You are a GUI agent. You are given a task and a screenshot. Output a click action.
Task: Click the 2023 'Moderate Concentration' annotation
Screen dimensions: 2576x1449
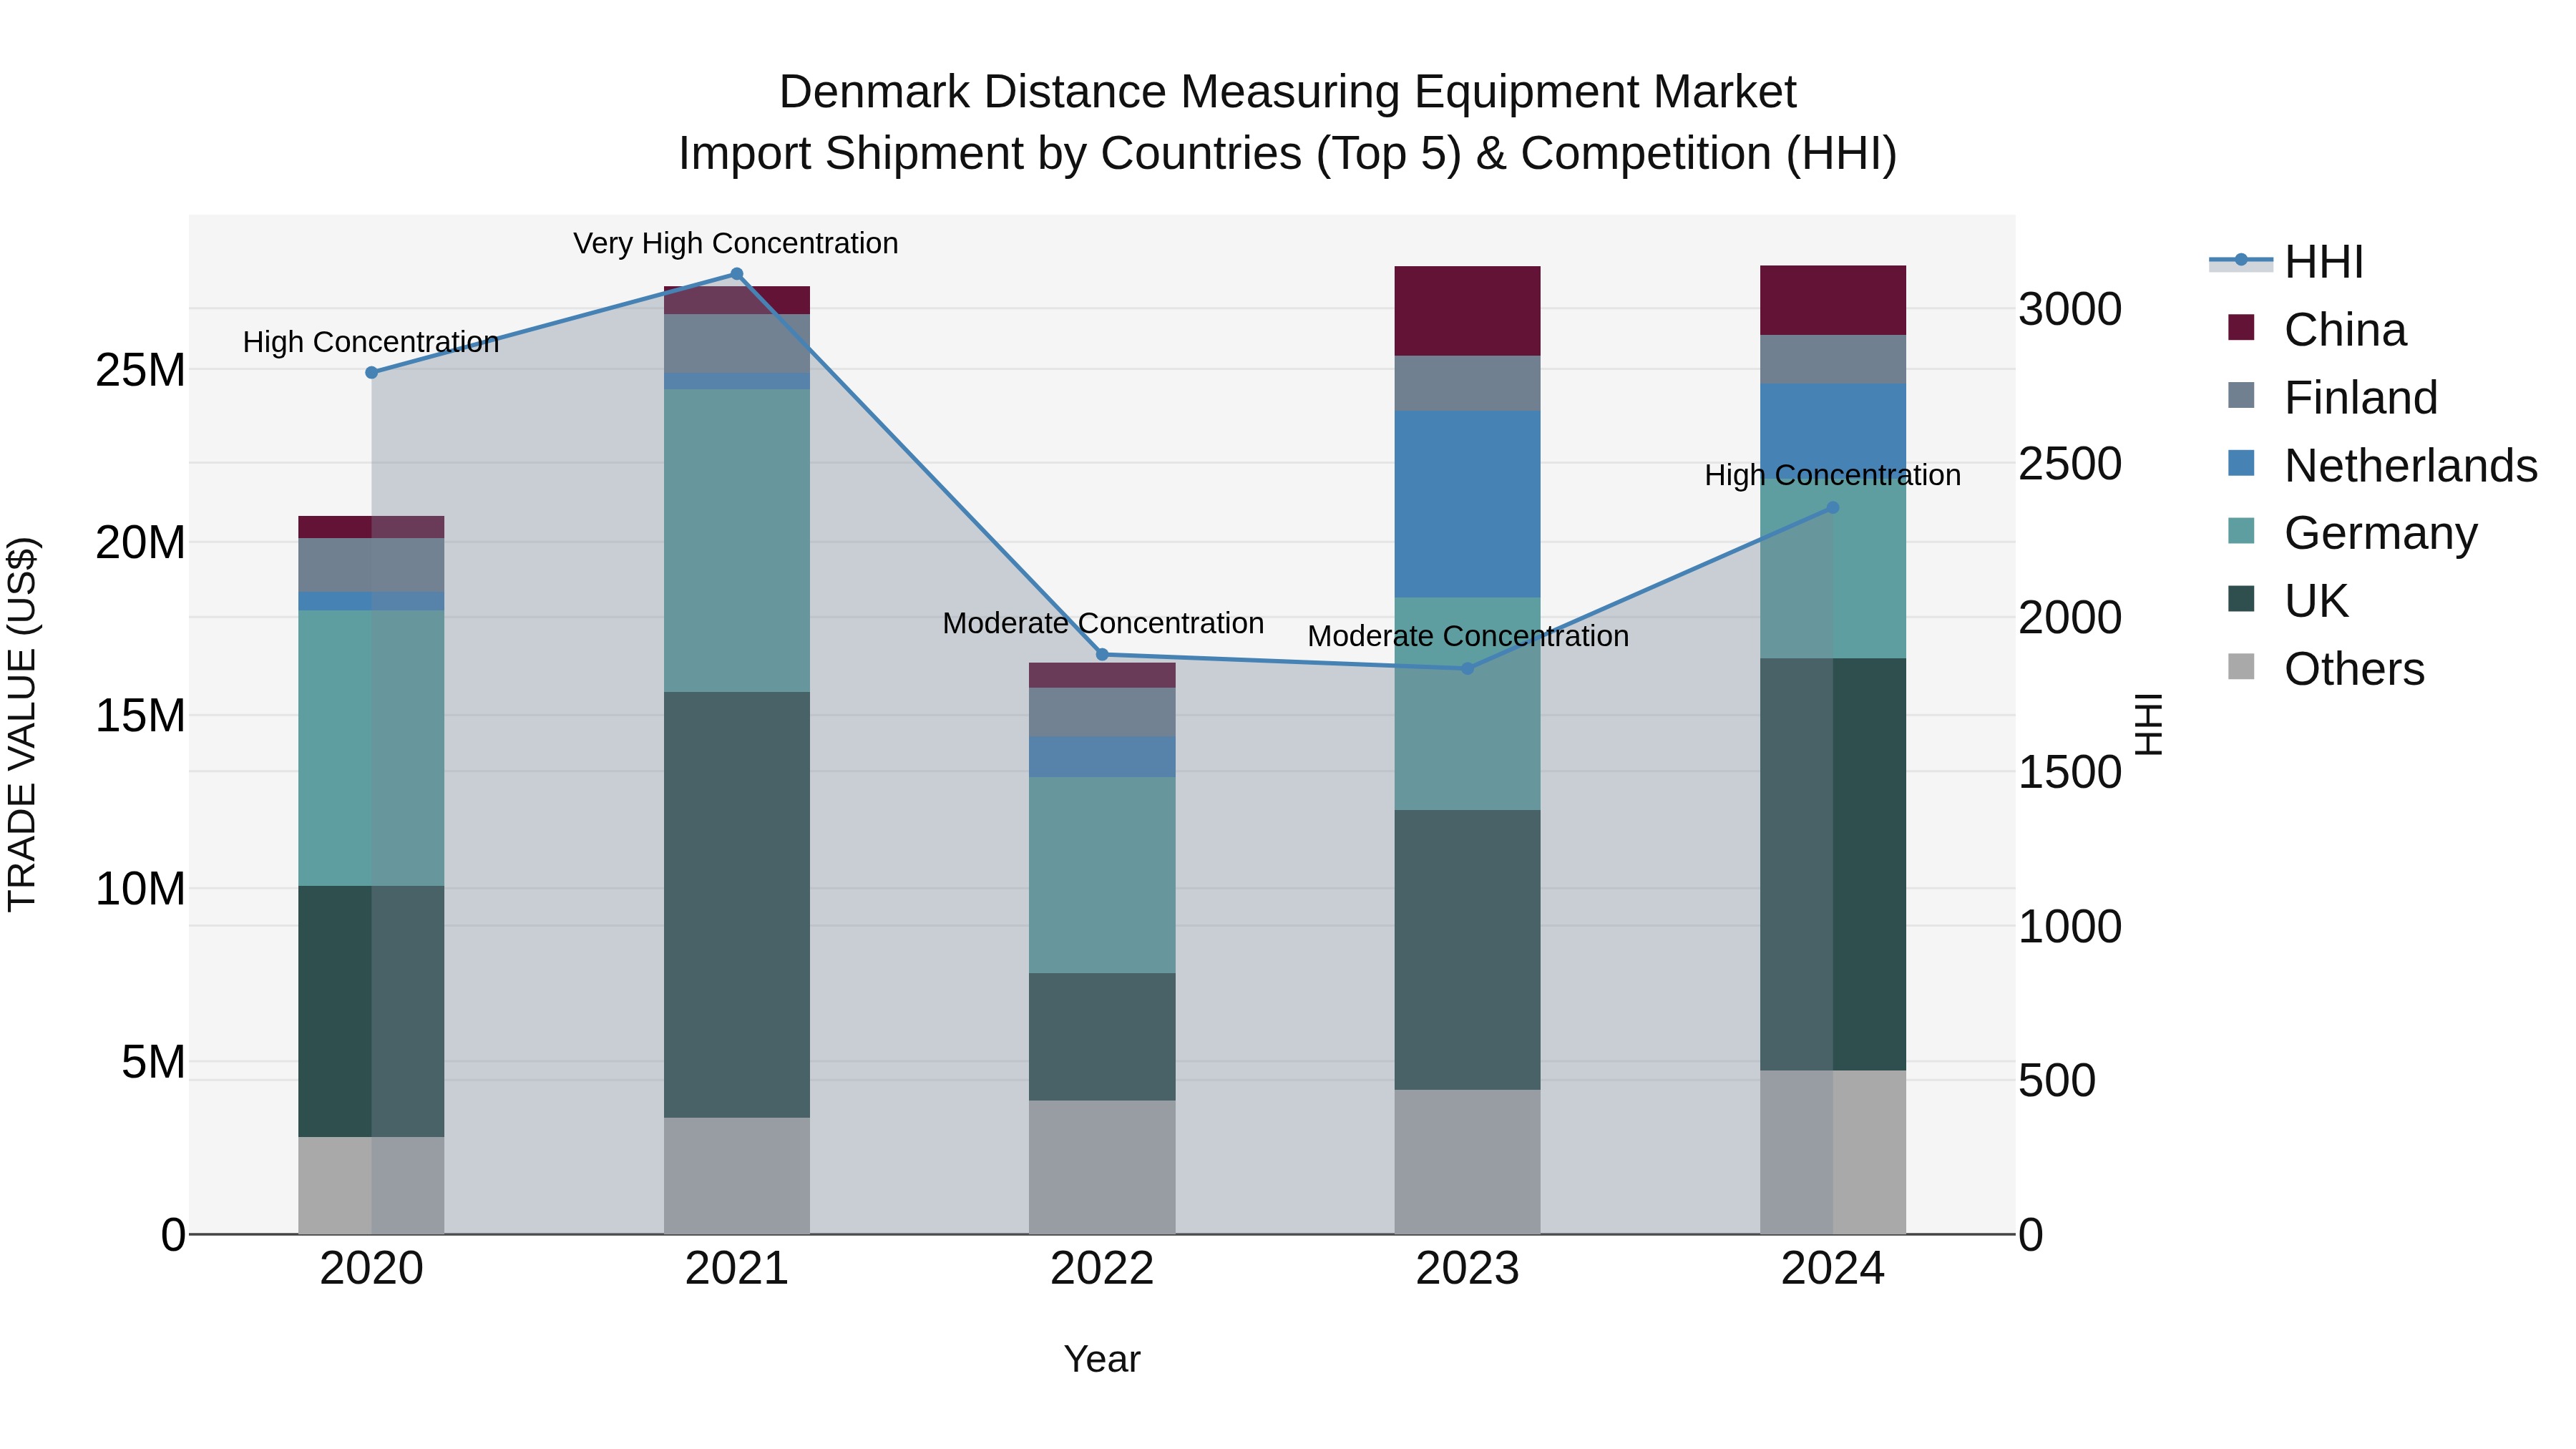pyautogui.click(x=1468, y=637)
